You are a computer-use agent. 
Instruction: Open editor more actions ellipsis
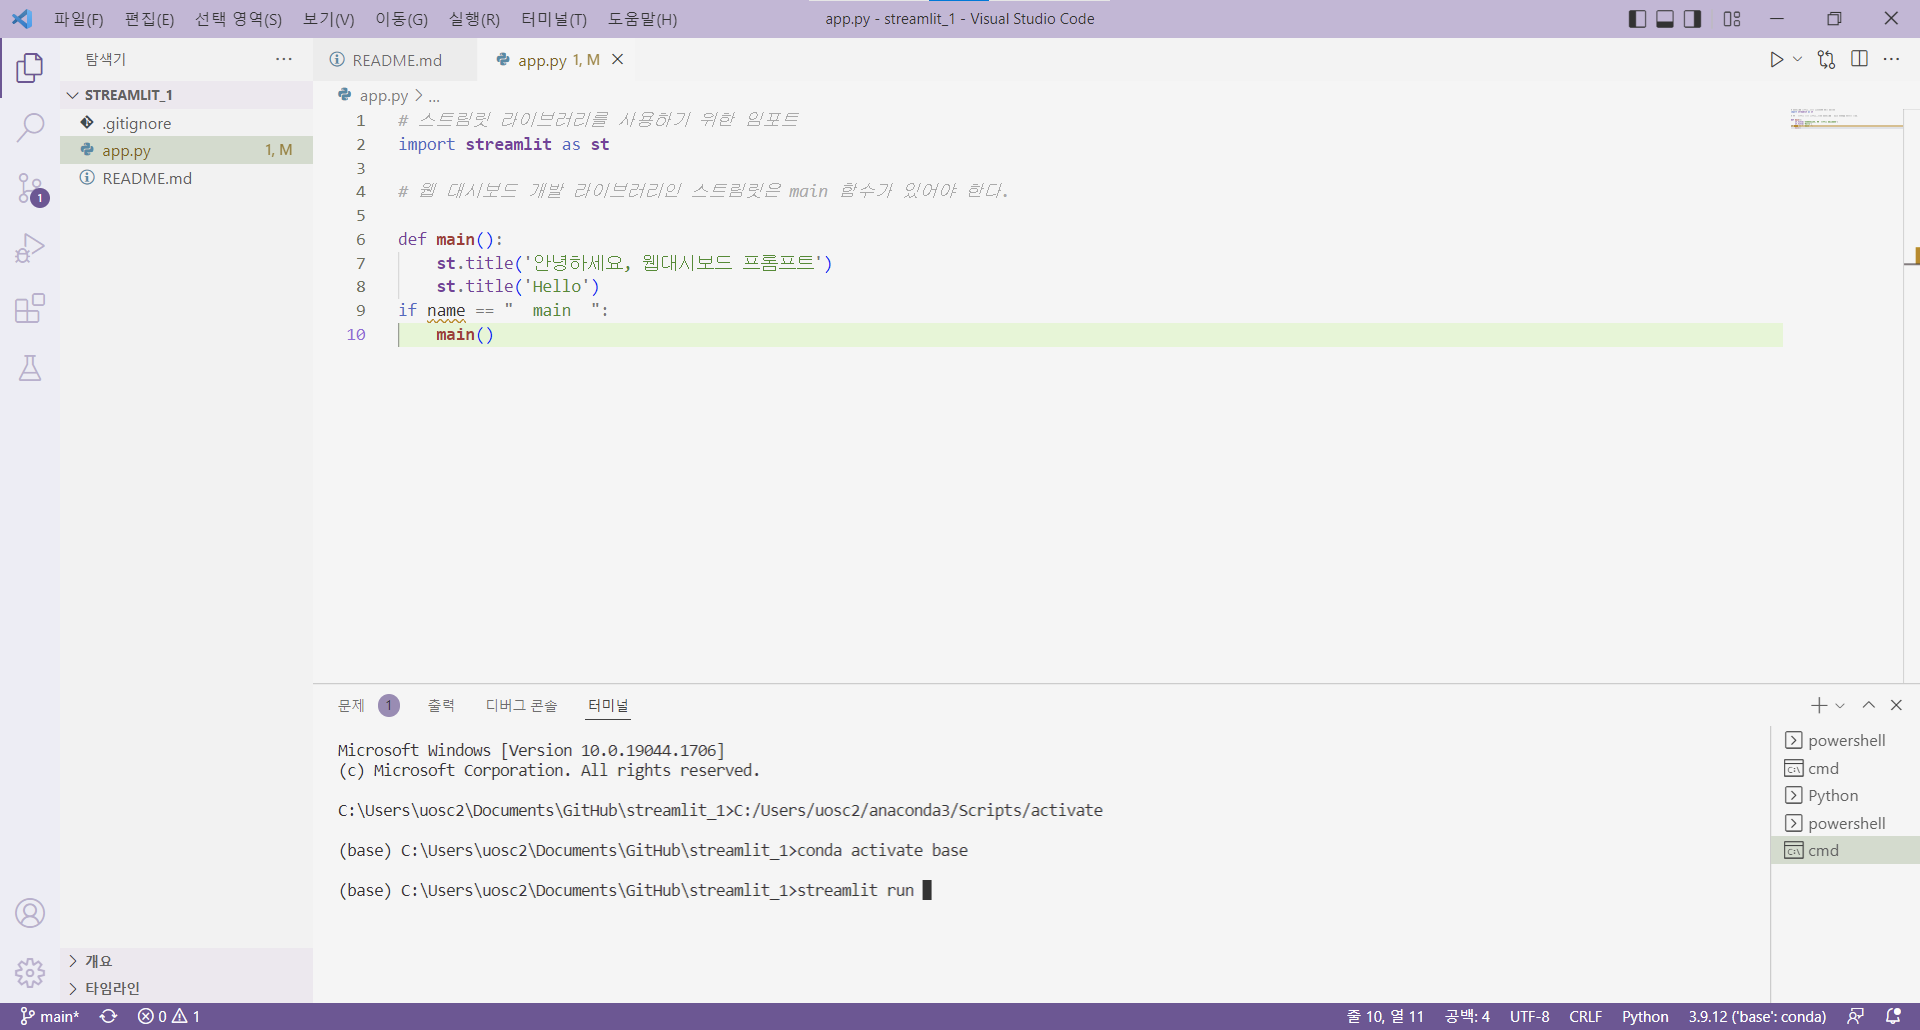click(1891, 60)
